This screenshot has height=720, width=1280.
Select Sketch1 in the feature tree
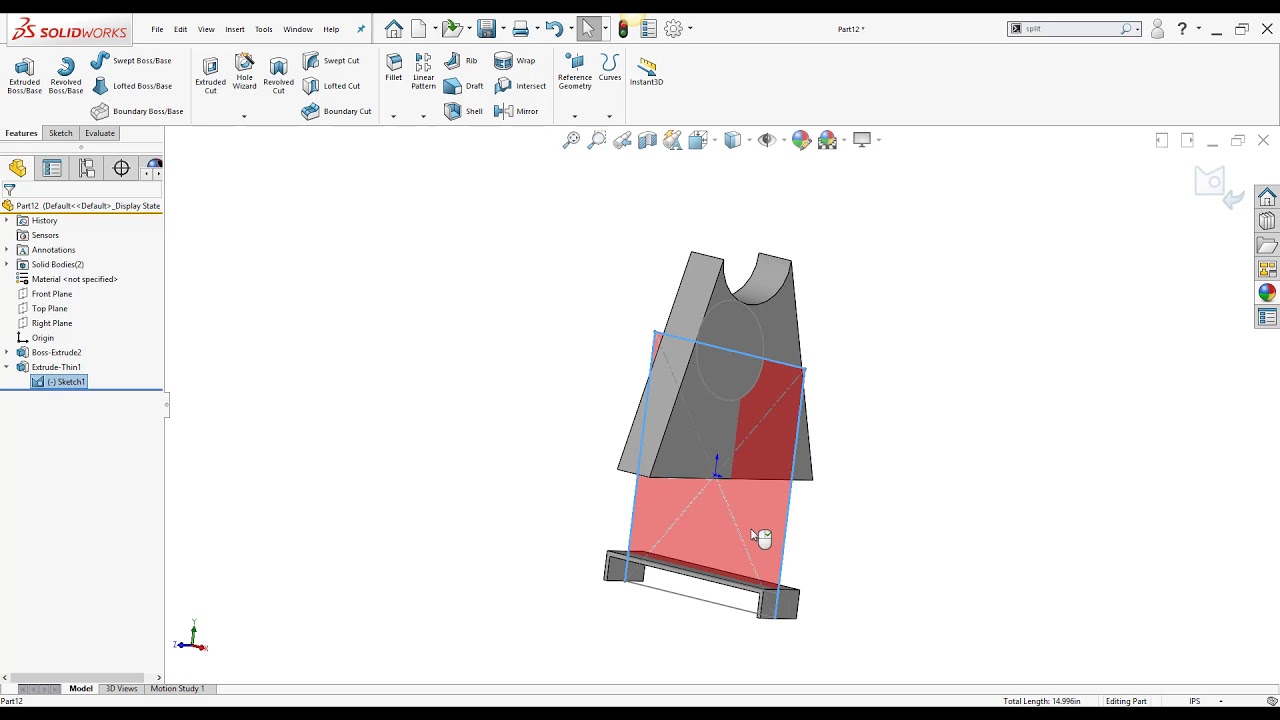[x=66, y=382]
